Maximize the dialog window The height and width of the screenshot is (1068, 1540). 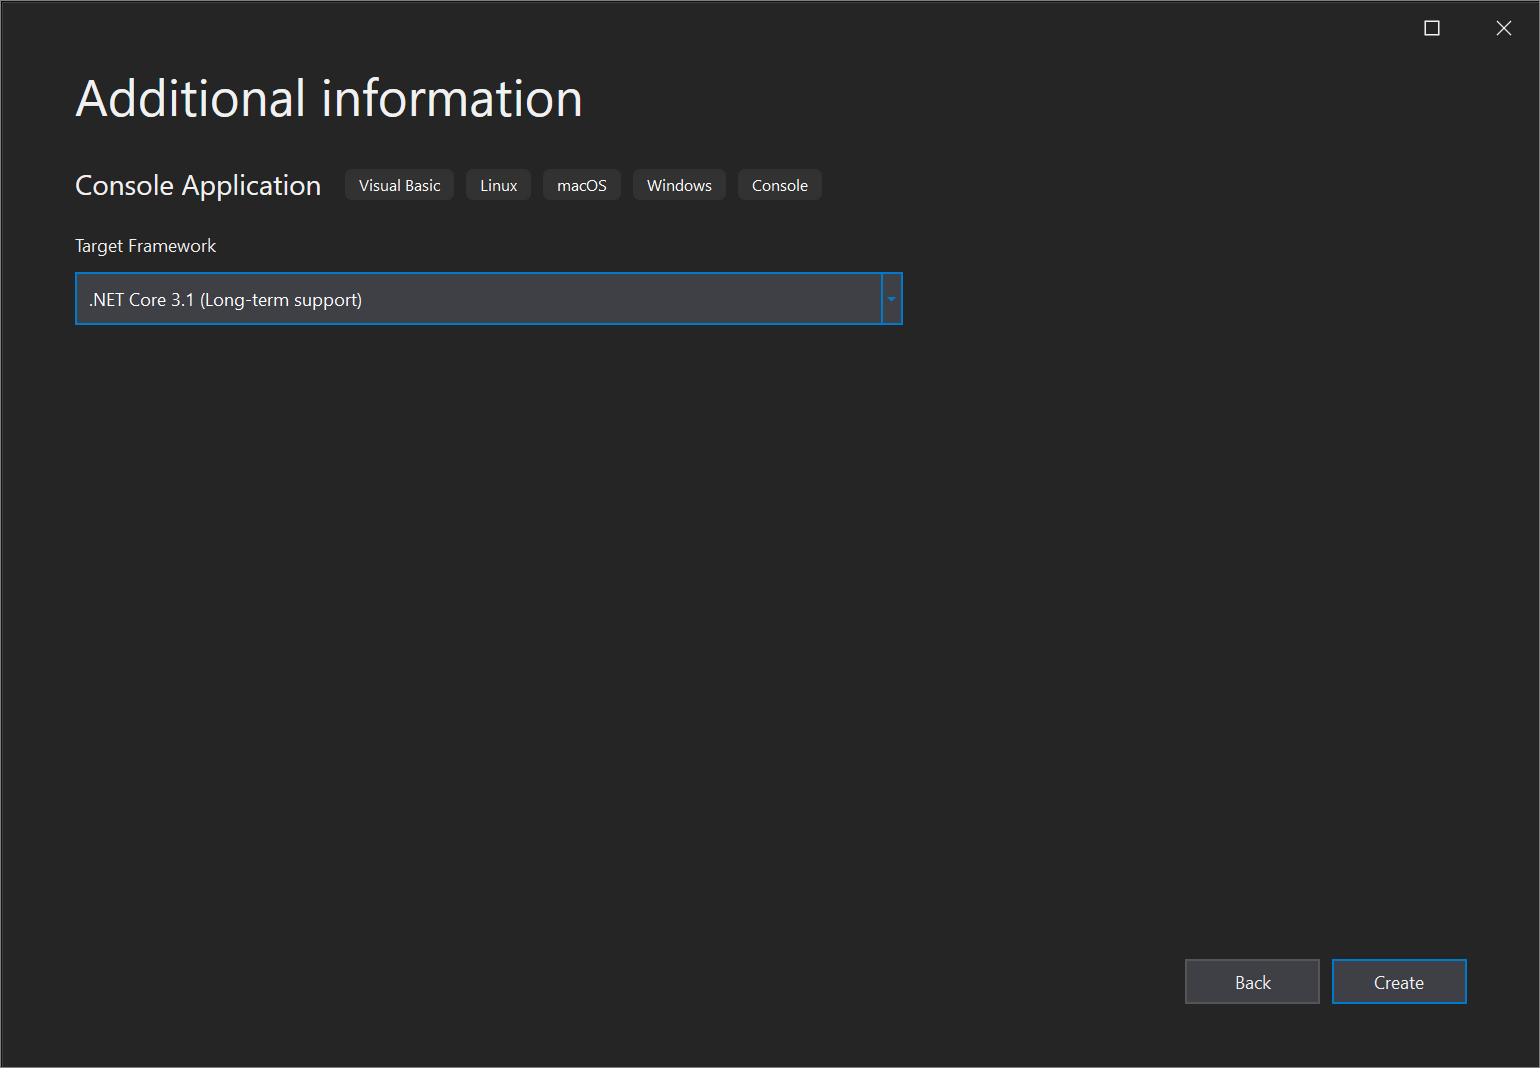click(1431, 28)
